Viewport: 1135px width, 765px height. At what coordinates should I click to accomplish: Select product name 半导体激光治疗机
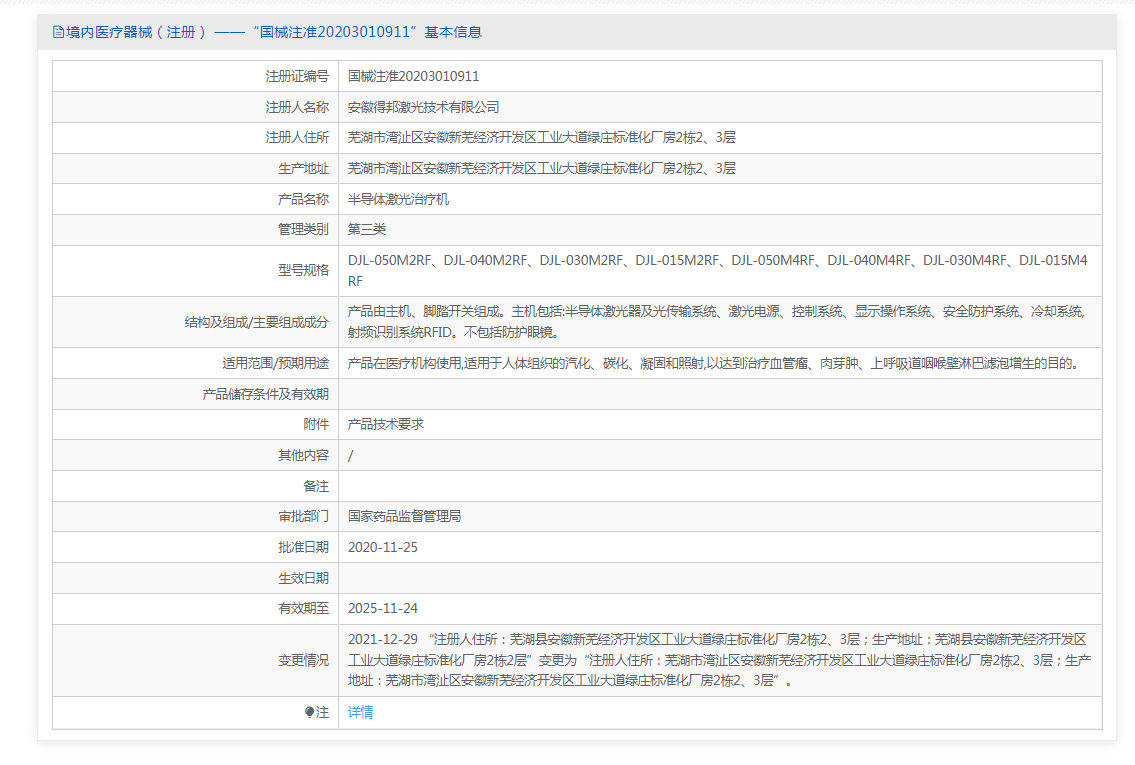click(398, 199)
